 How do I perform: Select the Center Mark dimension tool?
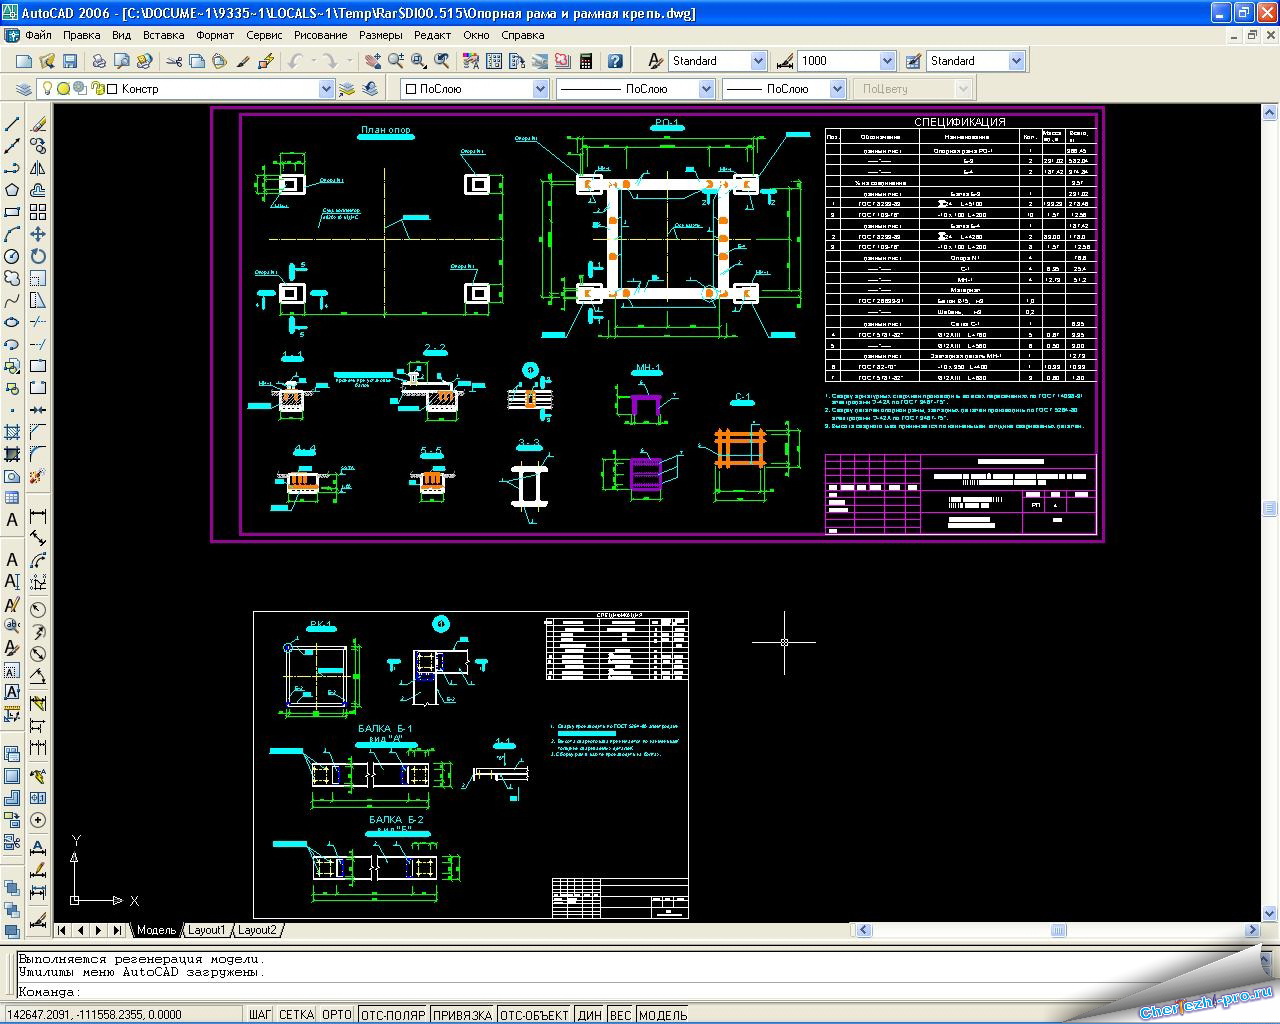pyautogui.click(x=38, y=820)
